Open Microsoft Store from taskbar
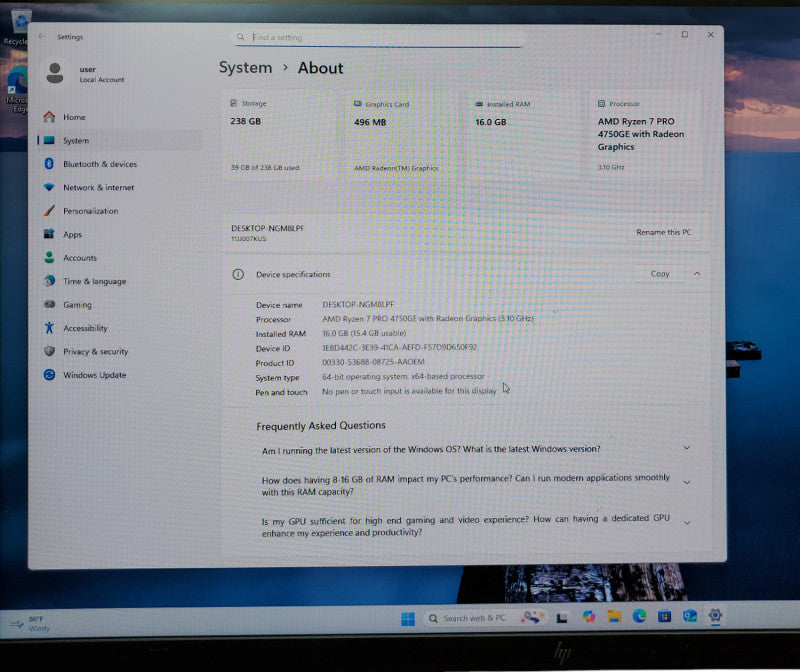The width and height of the screenshot is (800, 672). 664,616
